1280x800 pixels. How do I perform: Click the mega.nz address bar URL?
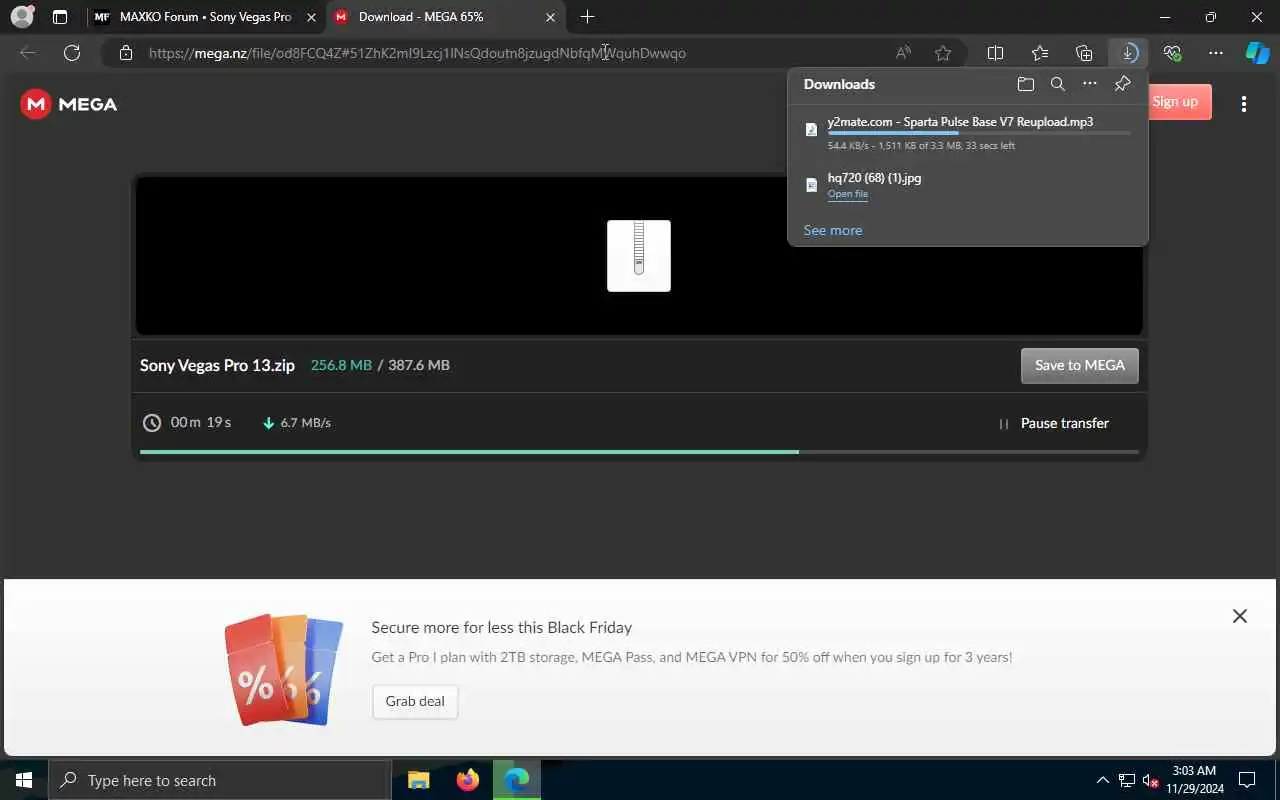[417, 53]
